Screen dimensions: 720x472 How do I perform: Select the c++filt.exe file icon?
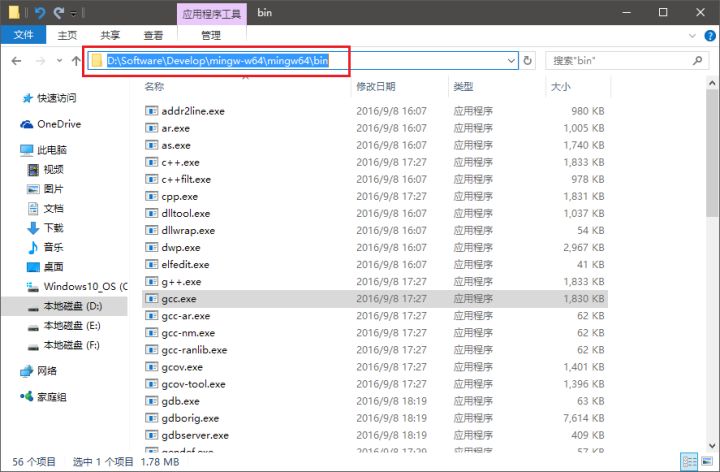click(152, 179)
